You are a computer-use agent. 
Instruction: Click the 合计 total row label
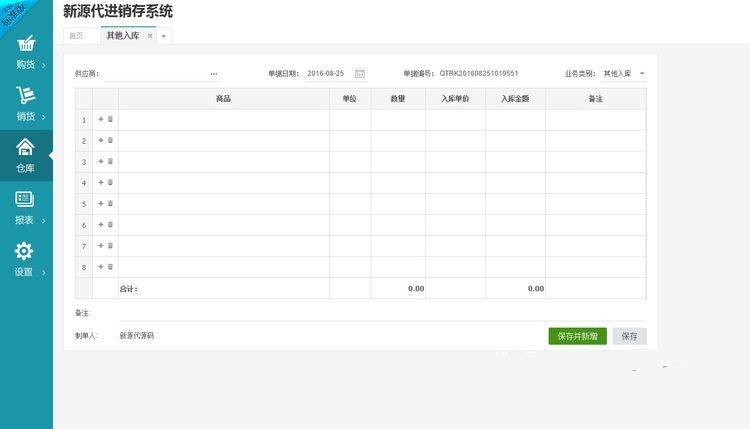coord(128,289)
